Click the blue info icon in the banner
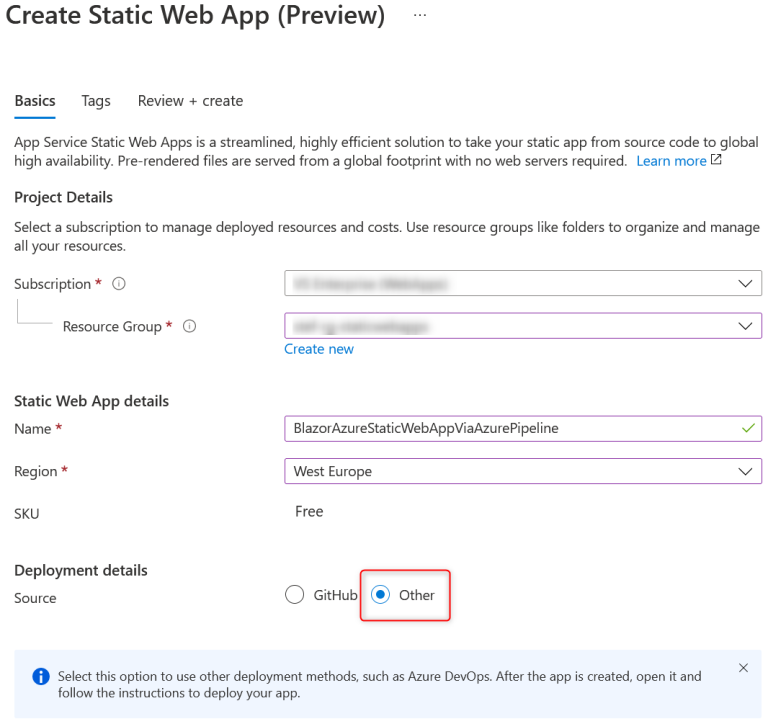This screenshot has height=724, width=768. coord(41,676)
